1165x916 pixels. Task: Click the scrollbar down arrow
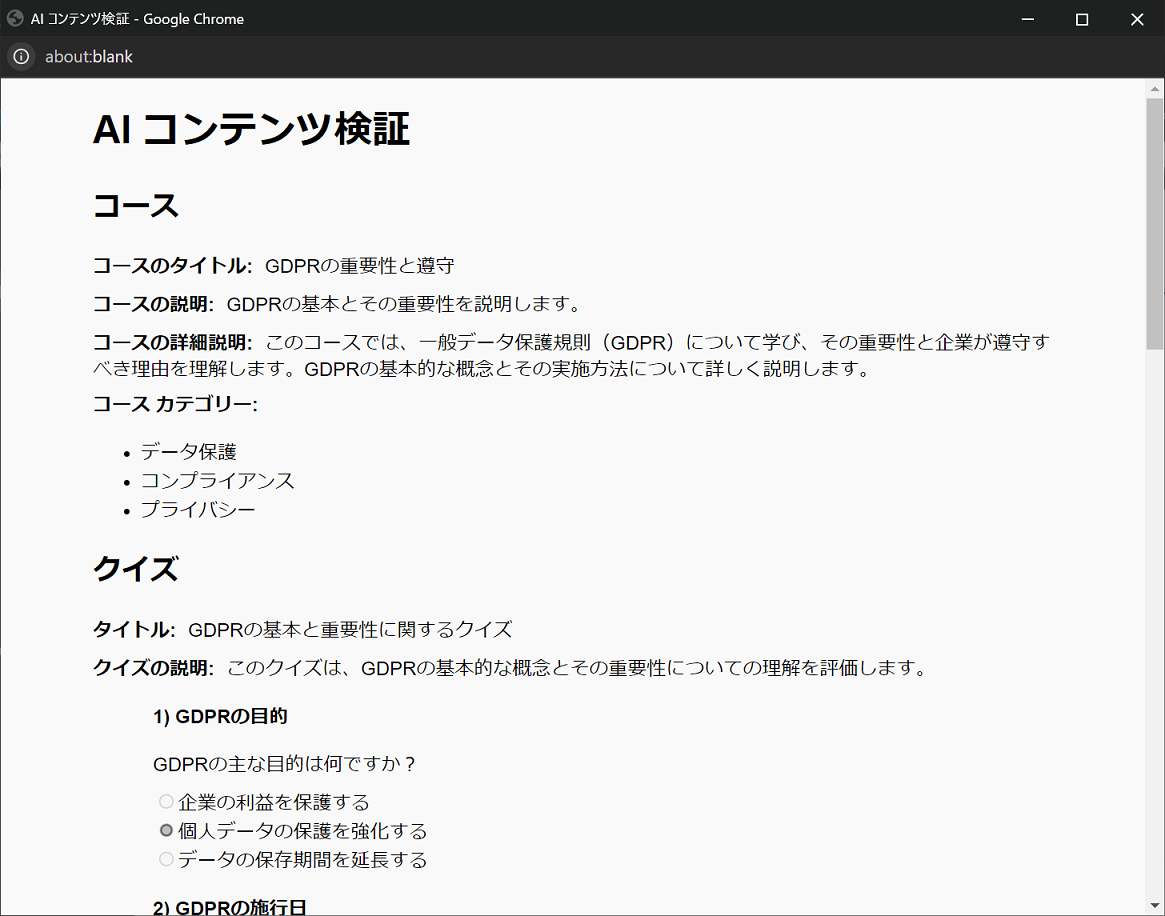click(x=1155, y=906)
